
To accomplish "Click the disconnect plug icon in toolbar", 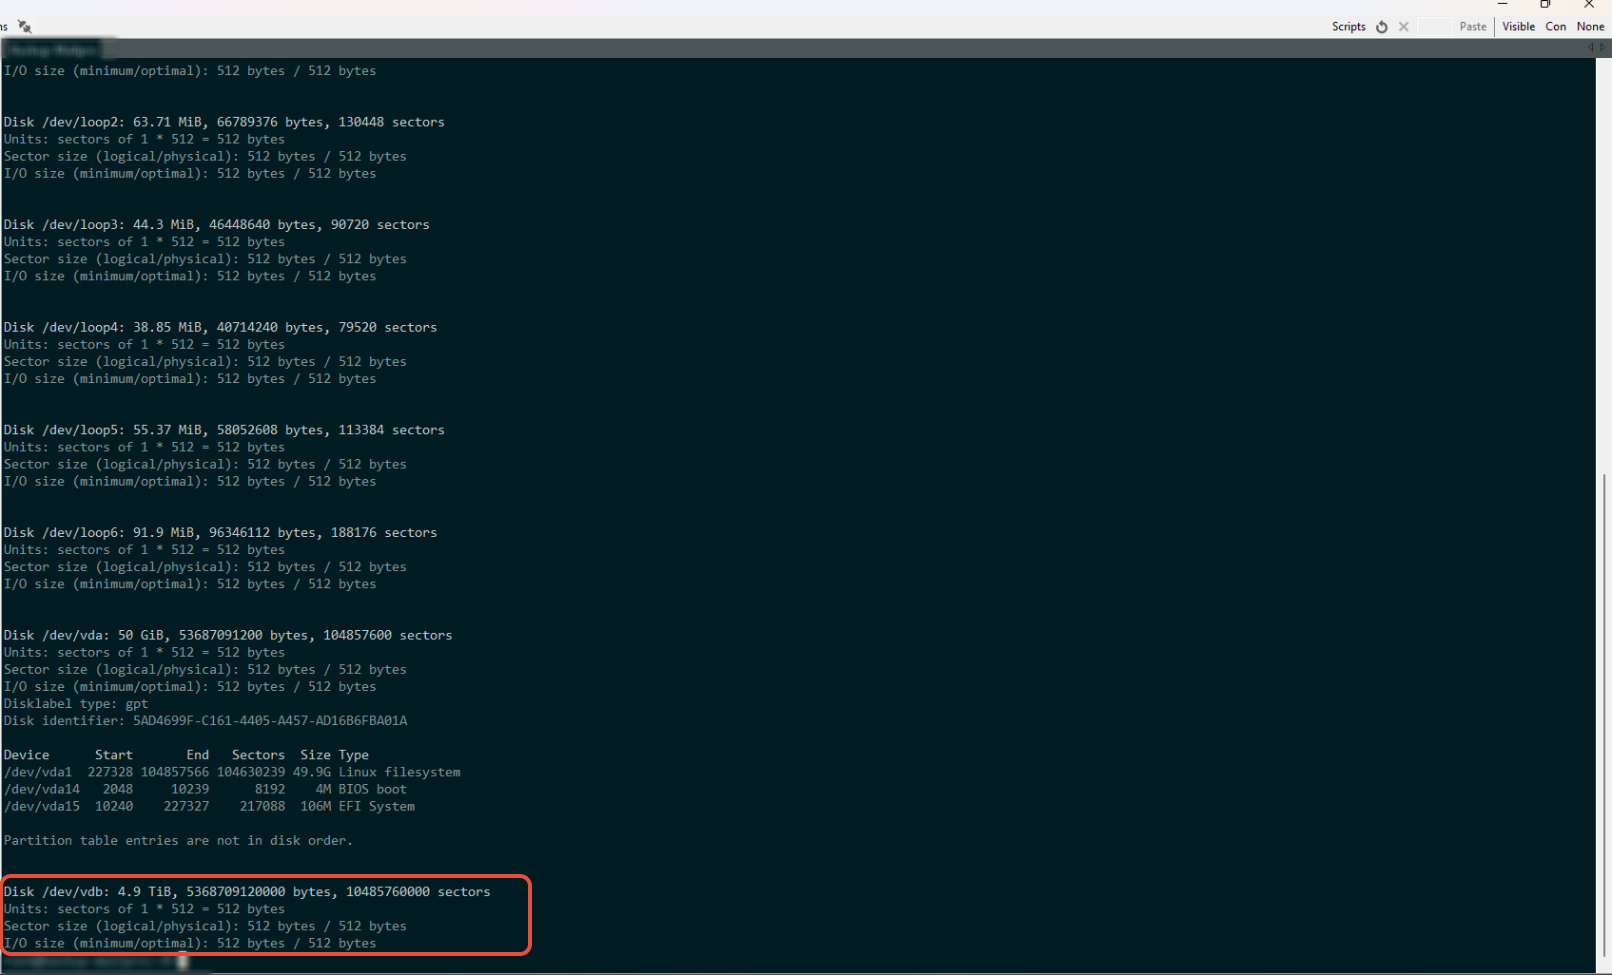I will click(25, 27).
